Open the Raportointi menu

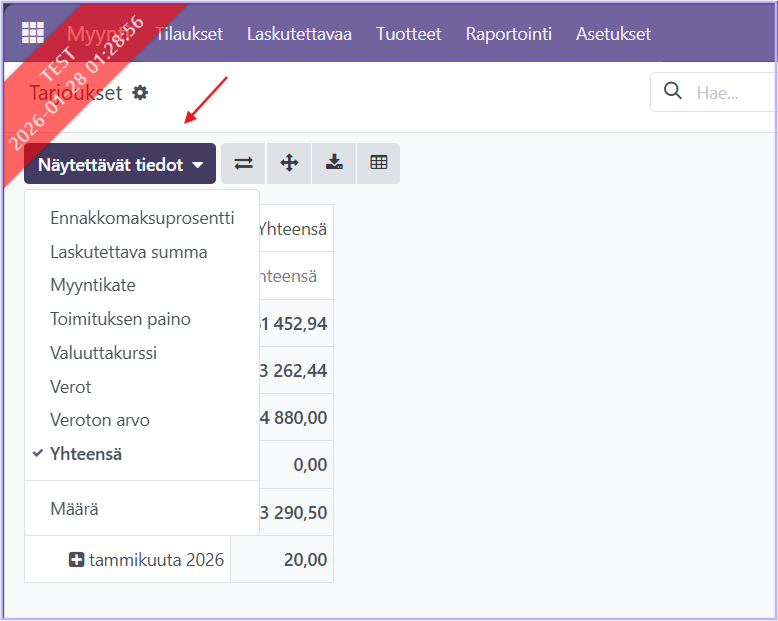click(x=508, y=34)
